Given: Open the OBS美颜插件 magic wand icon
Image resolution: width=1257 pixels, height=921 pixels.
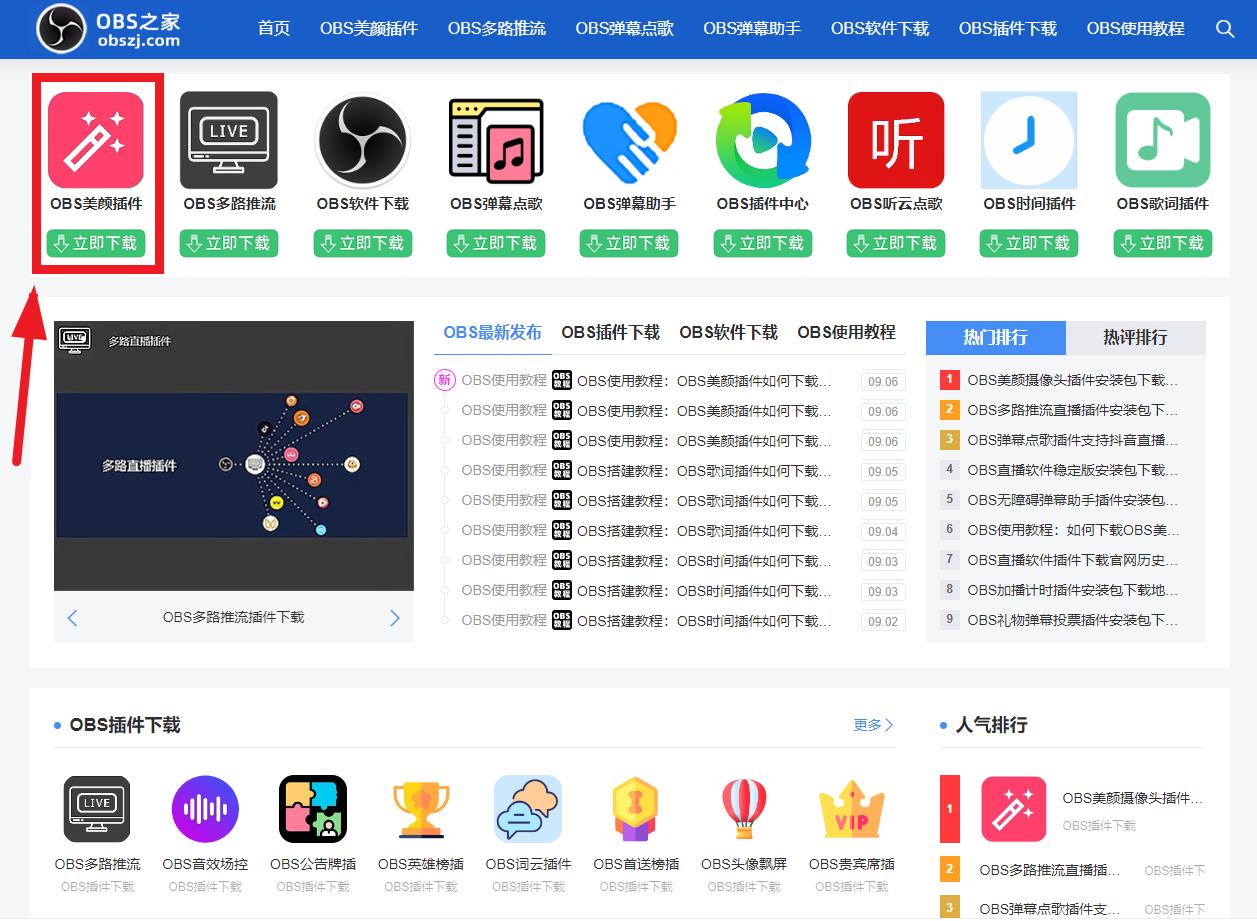Looking at the screenshot, I should pyautogui.click(x=96, y=138).
